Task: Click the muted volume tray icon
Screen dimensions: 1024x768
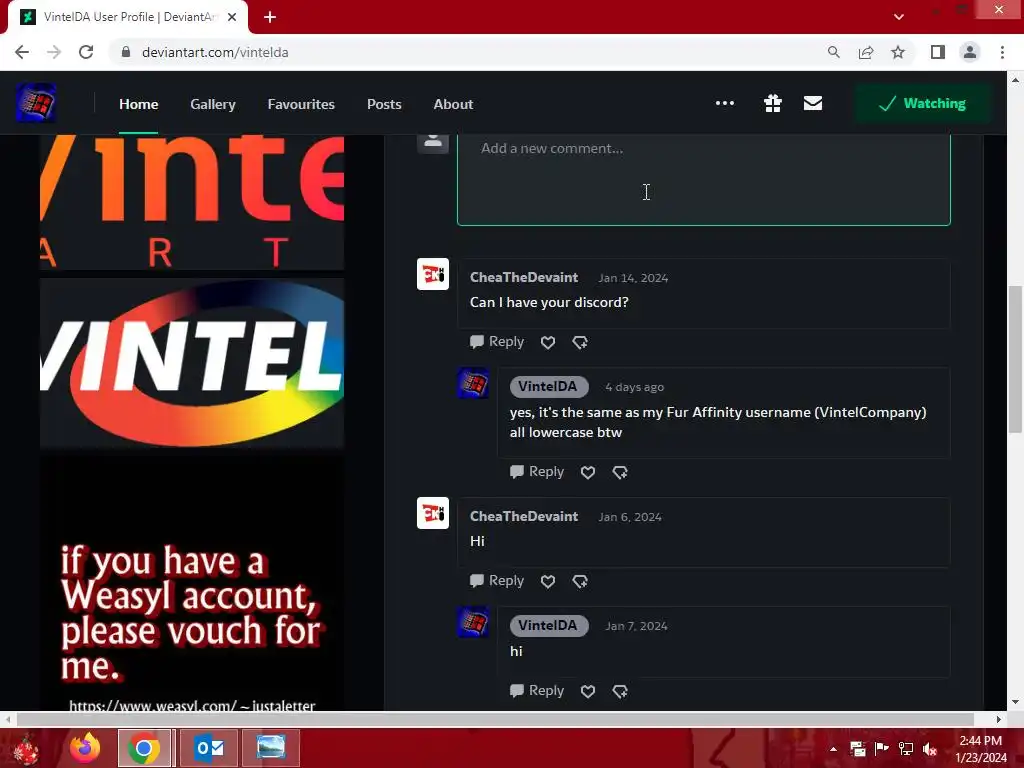Action: 930,749
